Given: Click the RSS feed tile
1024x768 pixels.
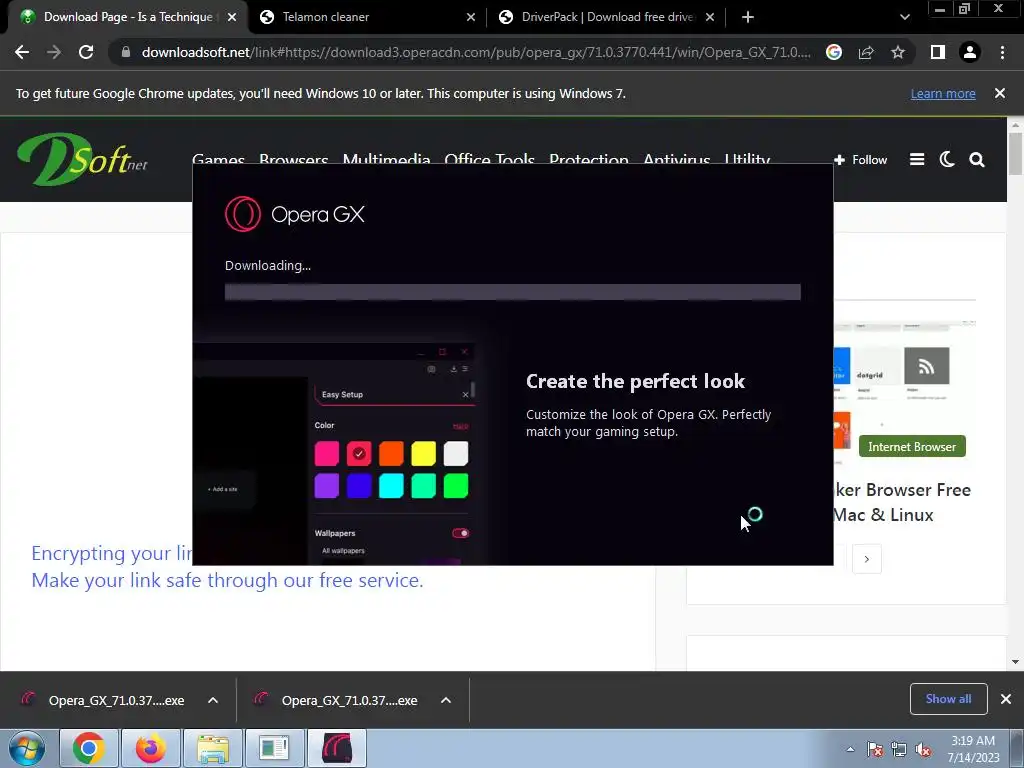Looking at the screenshot, I should coord(926,366).
